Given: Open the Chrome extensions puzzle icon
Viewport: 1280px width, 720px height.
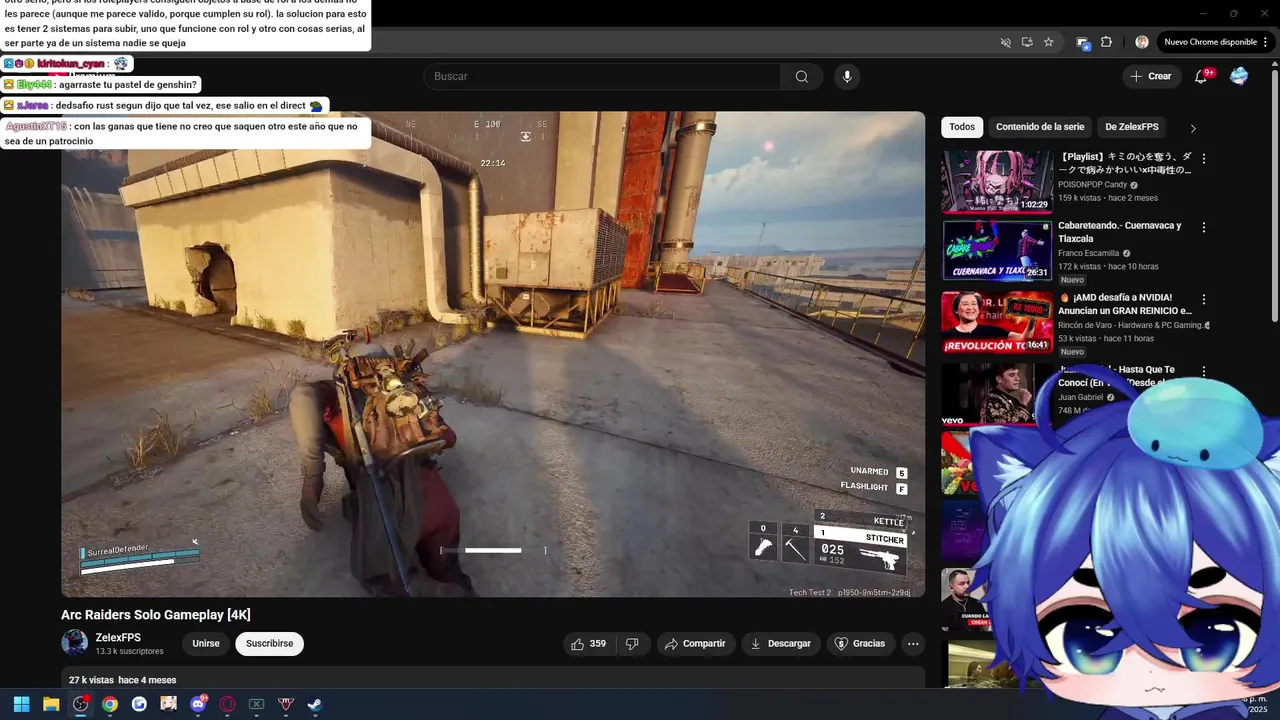Looking at the screenshot, I should pos(1106,42).
